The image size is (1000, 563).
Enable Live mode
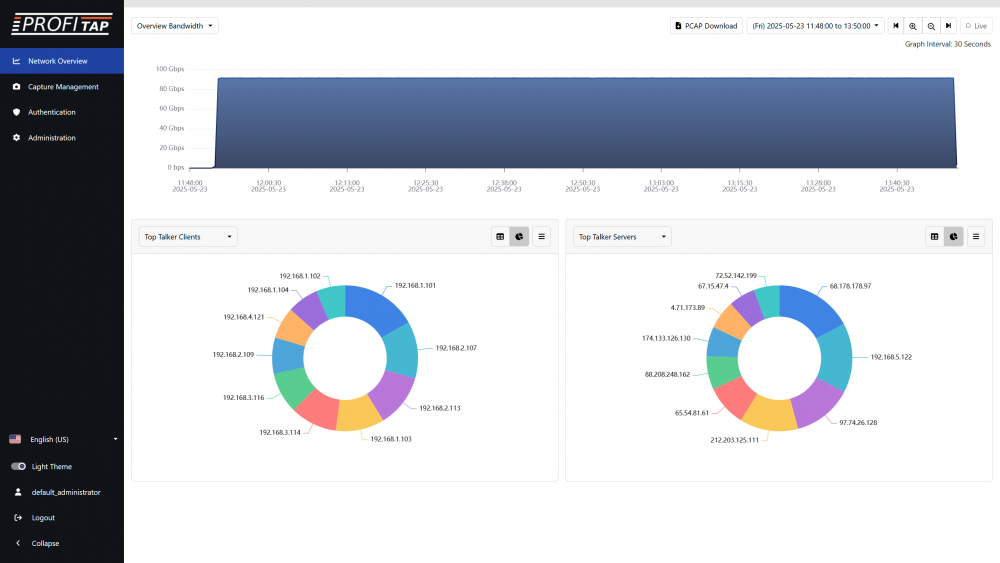(976, 26)
